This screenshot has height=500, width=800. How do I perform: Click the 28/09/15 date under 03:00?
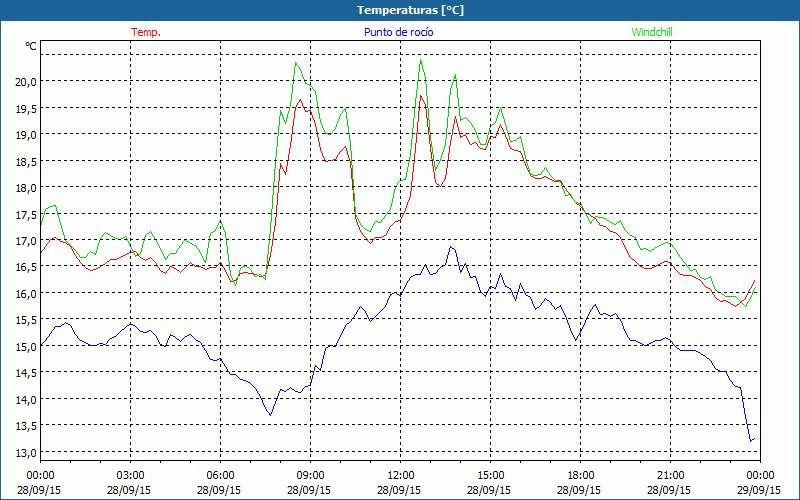click(x=130, y=490)
